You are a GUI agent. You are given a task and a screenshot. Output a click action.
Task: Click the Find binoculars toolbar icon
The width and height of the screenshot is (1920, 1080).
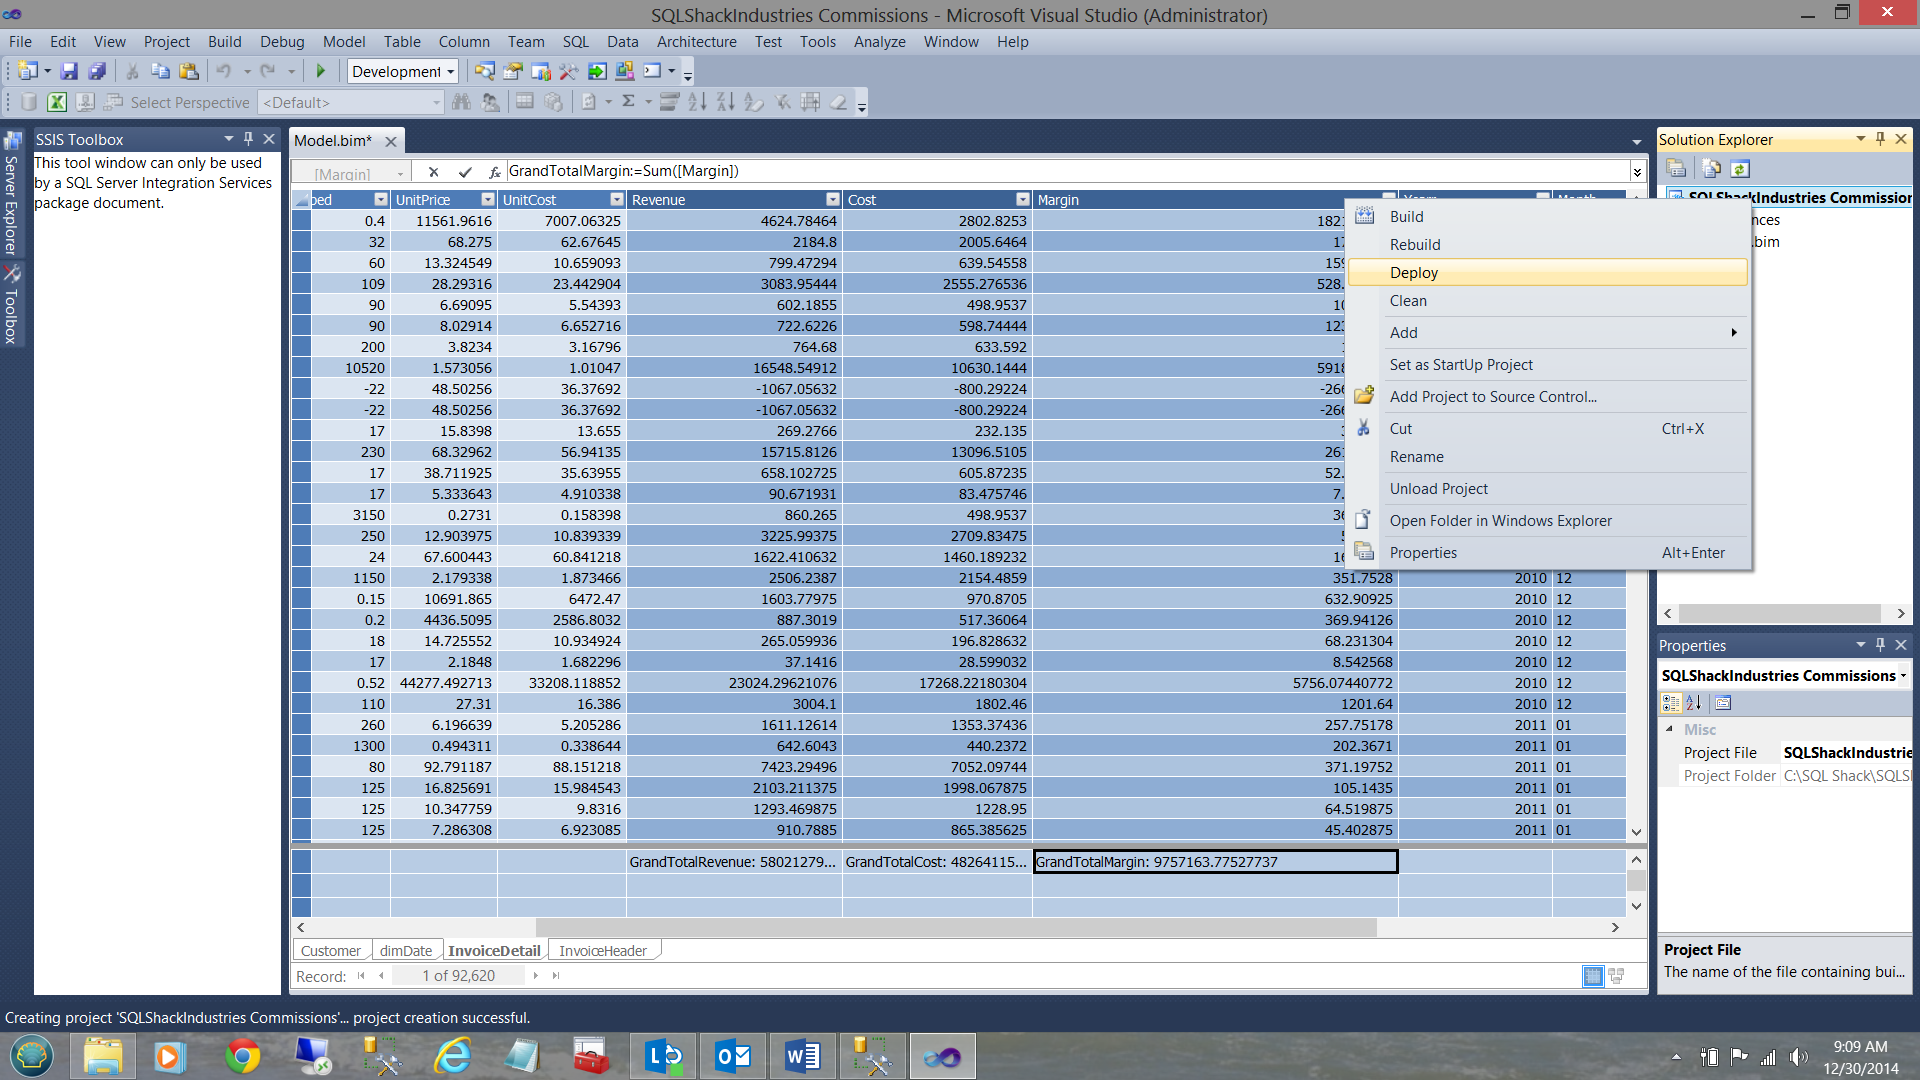coord(461,101)
